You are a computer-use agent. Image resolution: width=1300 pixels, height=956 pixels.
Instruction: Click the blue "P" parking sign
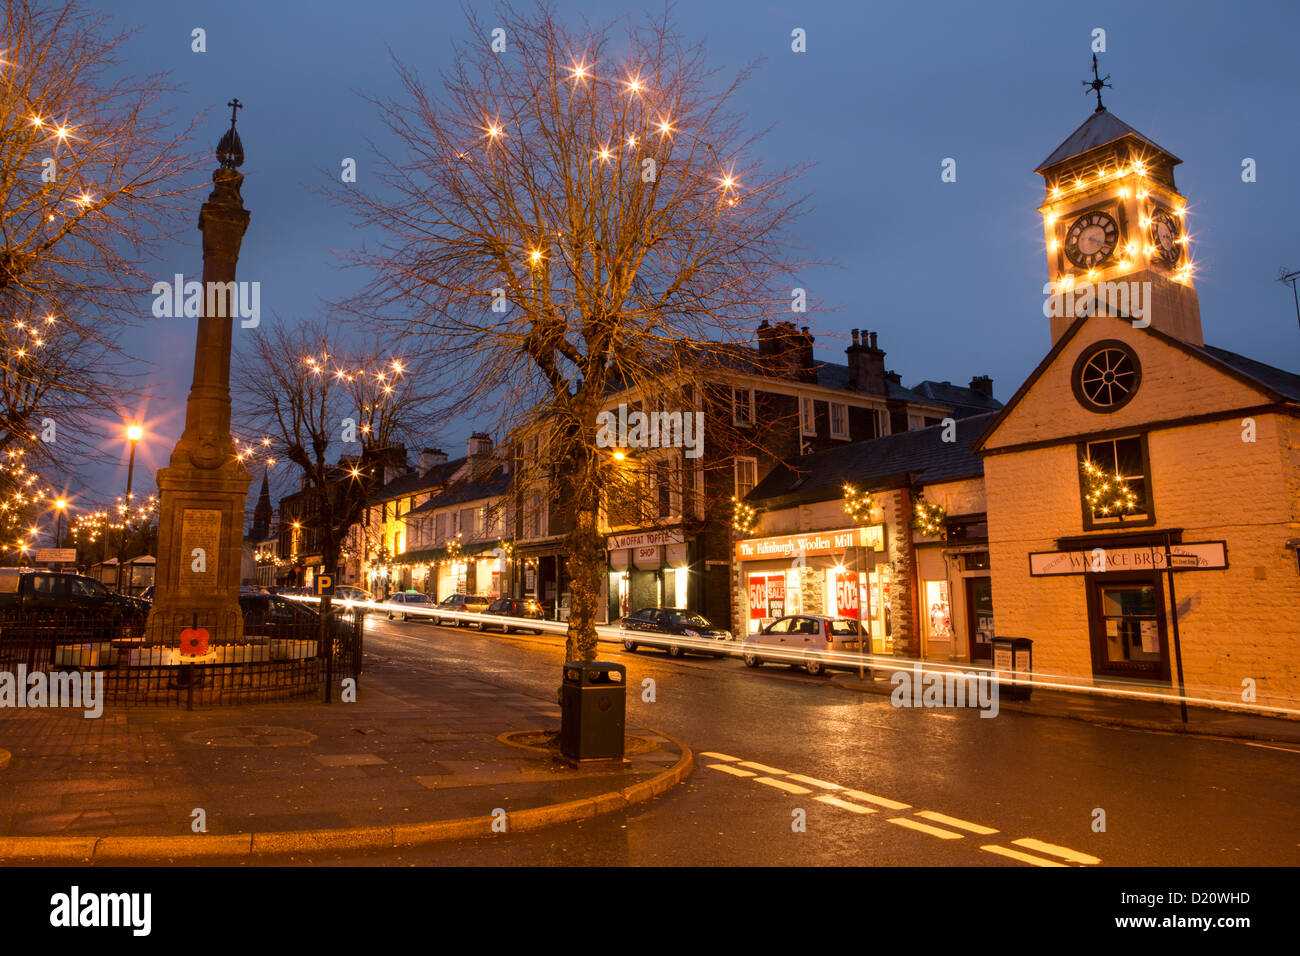pyautogui.click(x=324, y=584)
